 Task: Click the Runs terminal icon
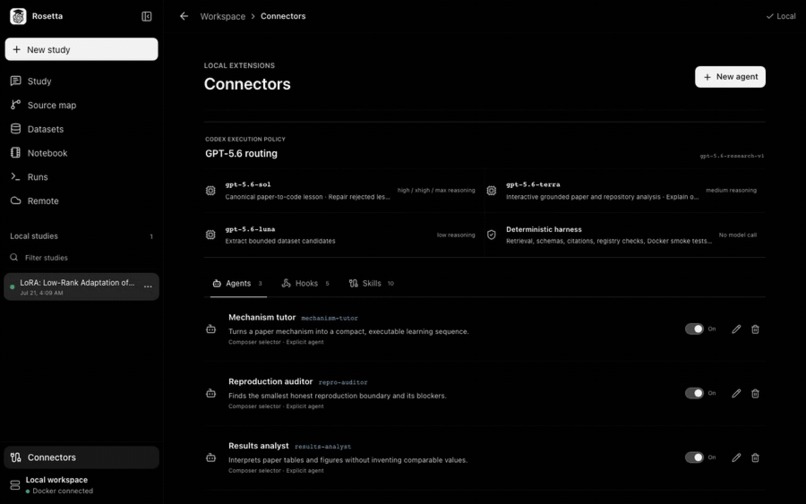[16, 176]
